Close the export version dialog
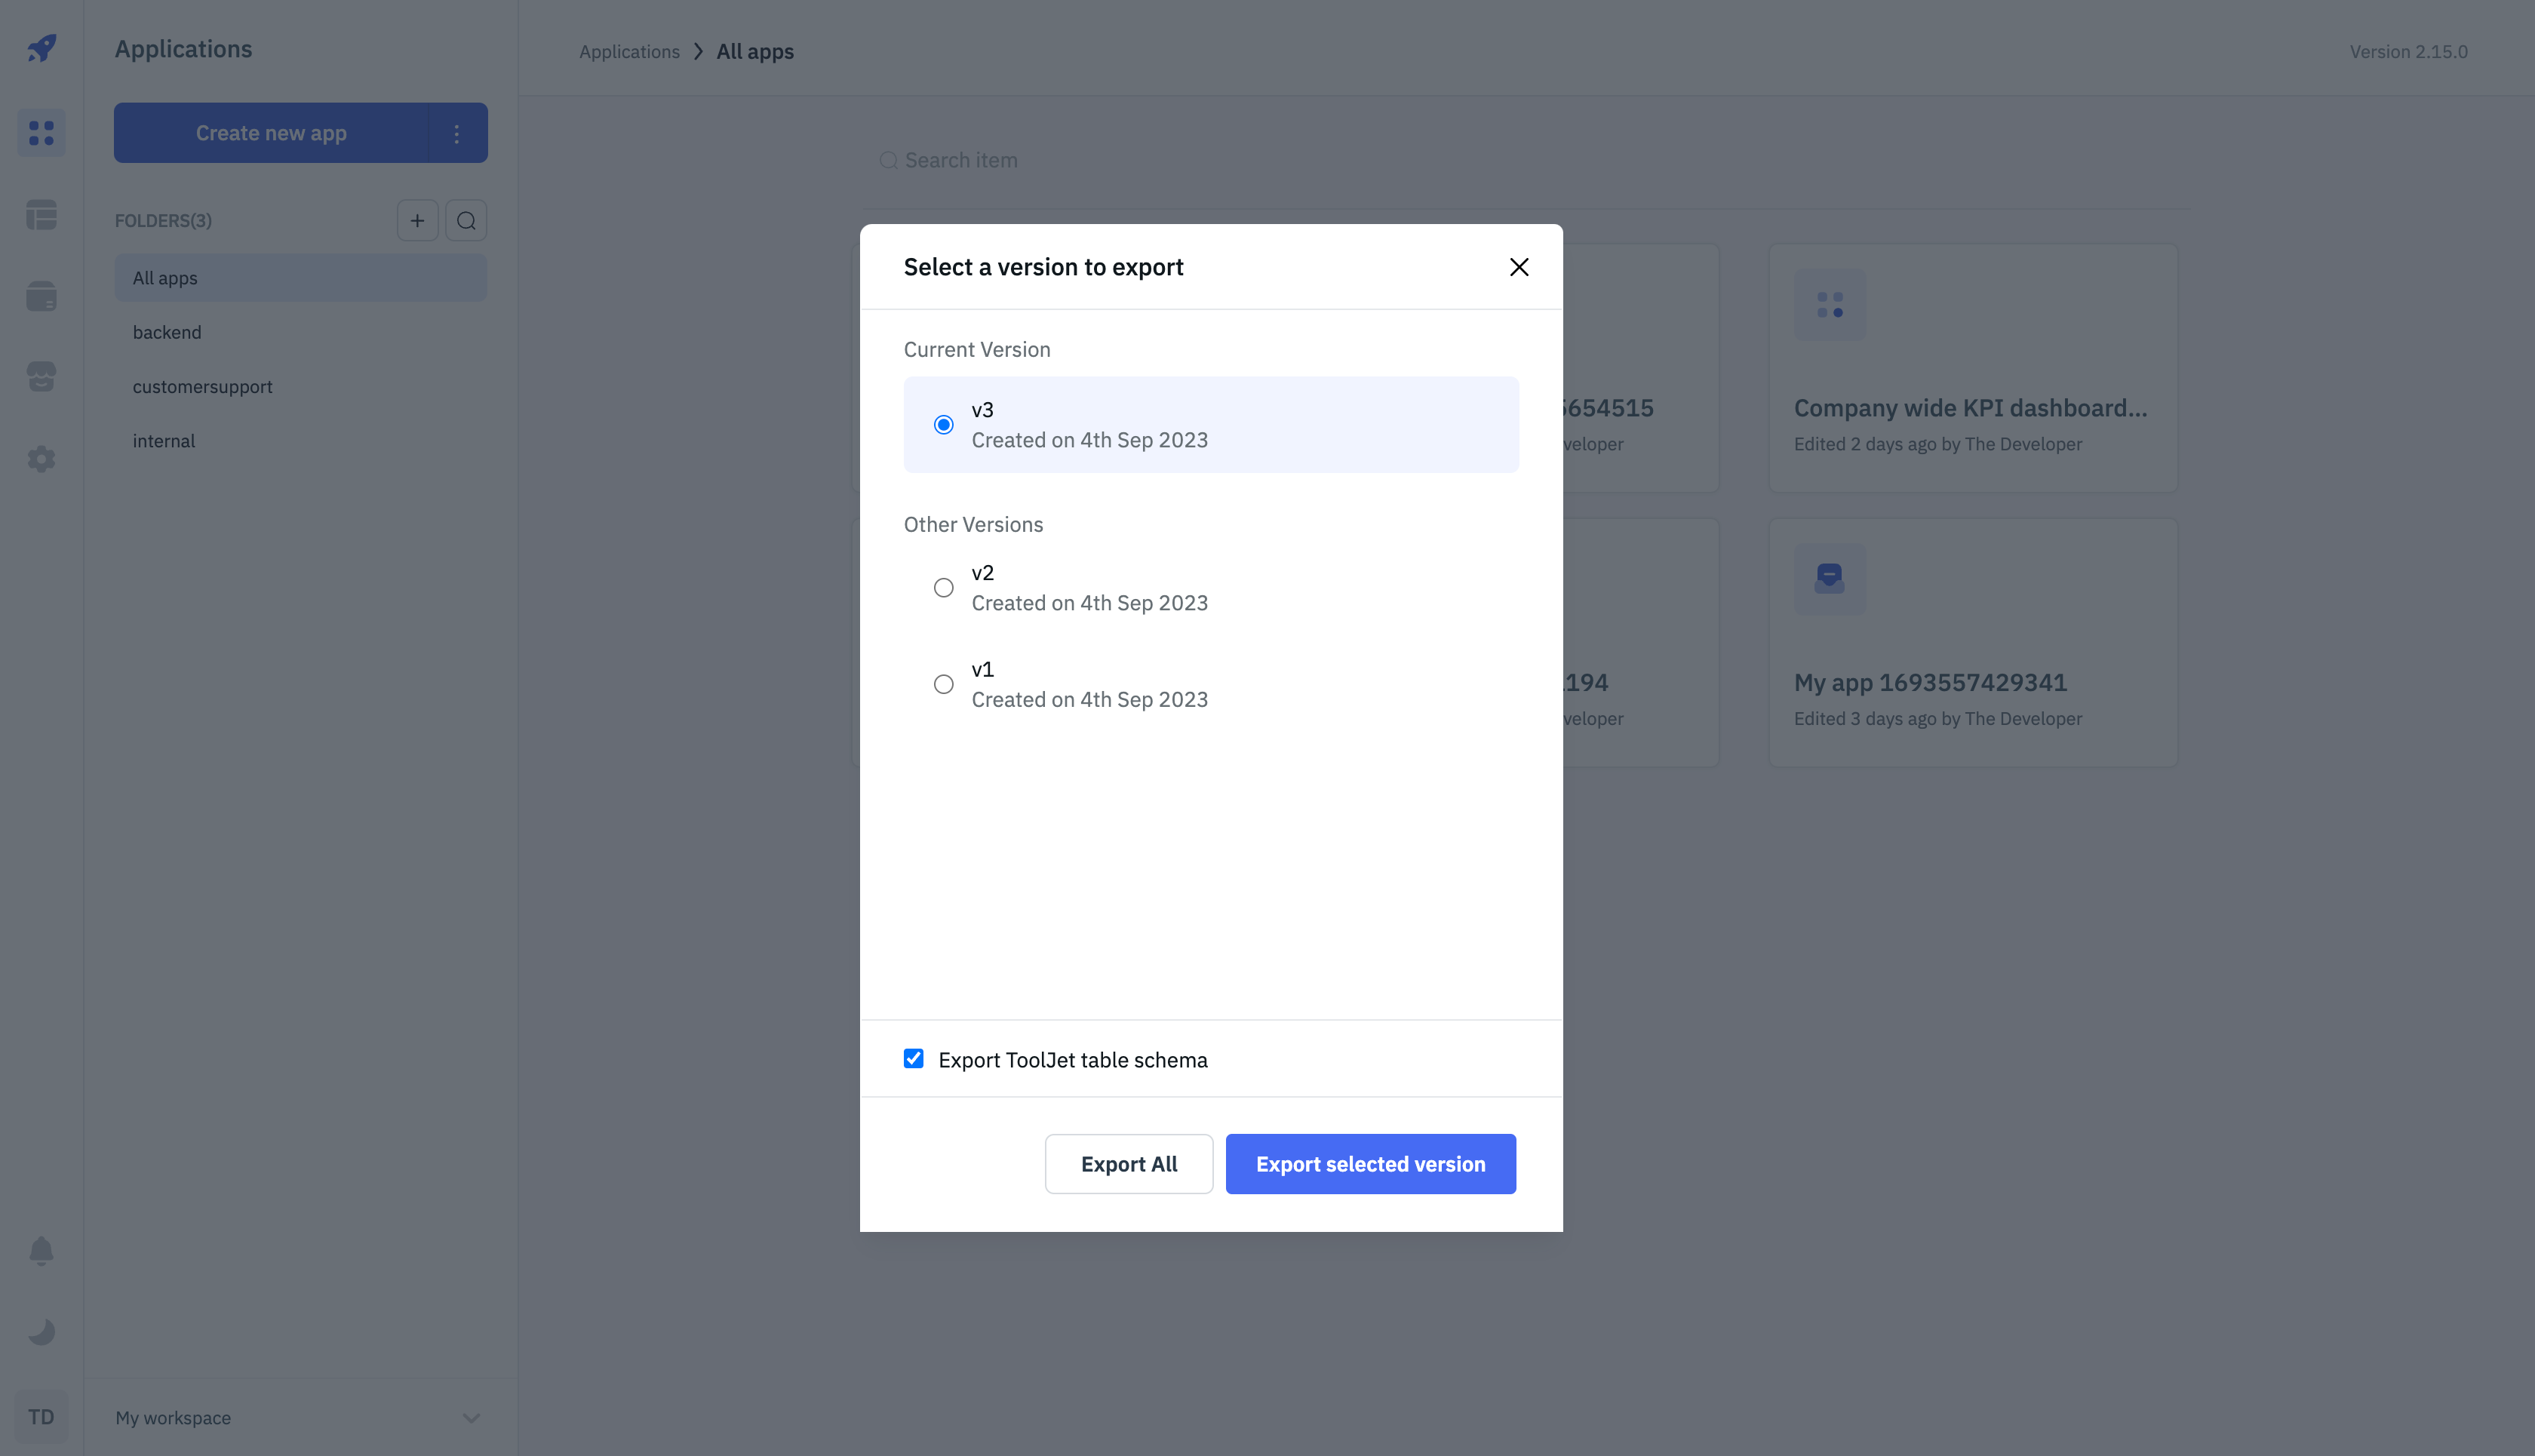This screenshot has height=1456, width=2535. [1518, 267]
